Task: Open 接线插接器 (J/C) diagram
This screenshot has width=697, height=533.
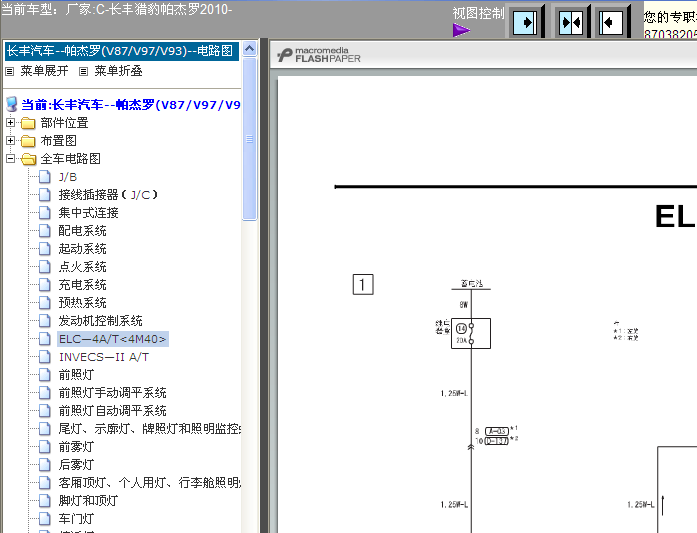Action: click(108, 195)
